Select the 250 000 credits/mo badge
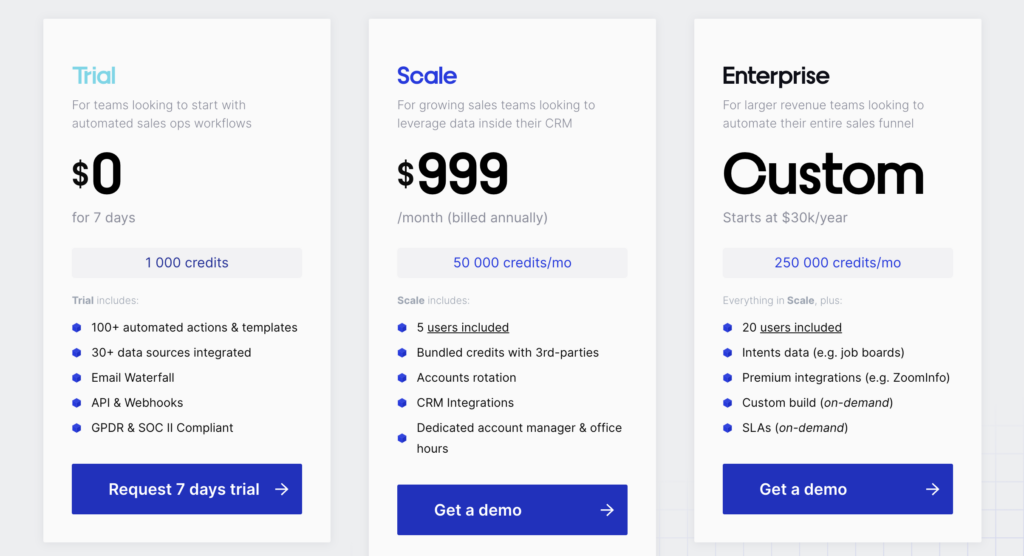The height and width of the screenshot is (556, 1024). pyautogui.click(x=837, y=263)
